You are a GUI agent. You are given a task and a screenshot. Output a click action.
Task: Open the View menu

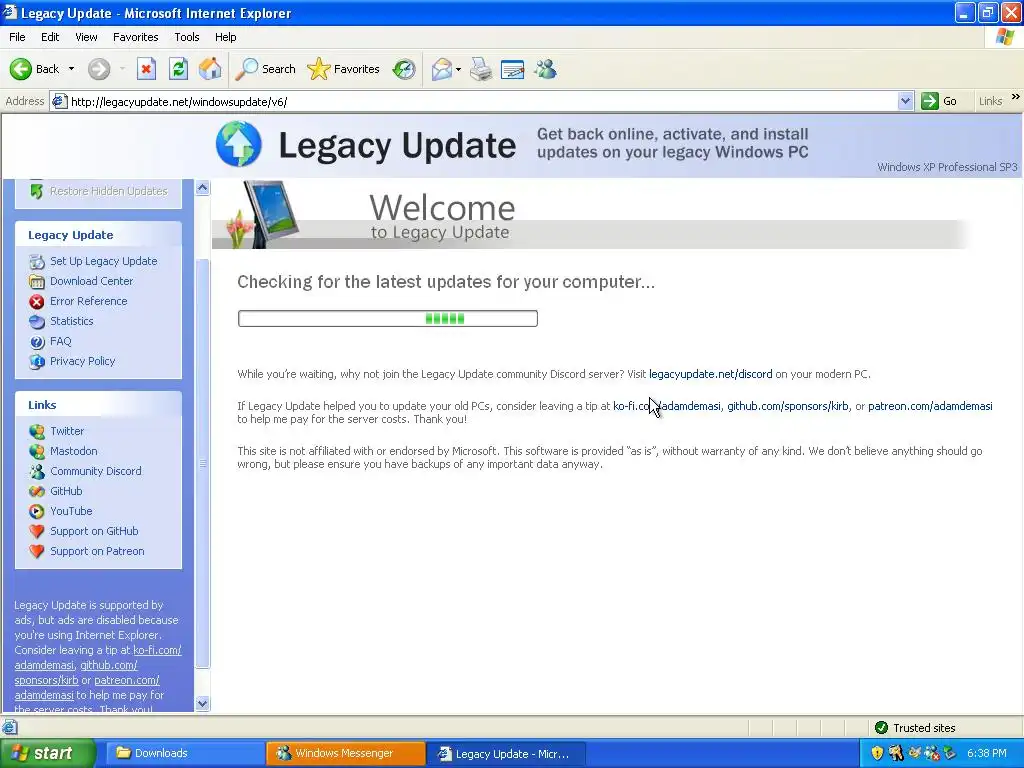[x=86, y=37]
